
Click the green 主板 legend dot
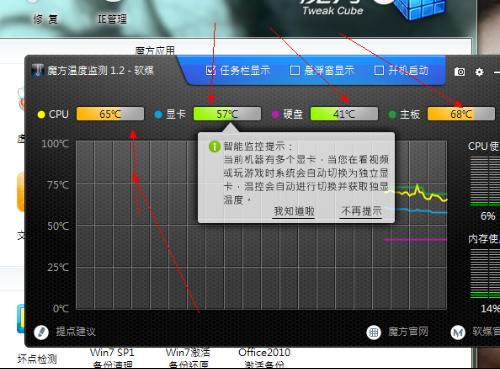(392, 115)
